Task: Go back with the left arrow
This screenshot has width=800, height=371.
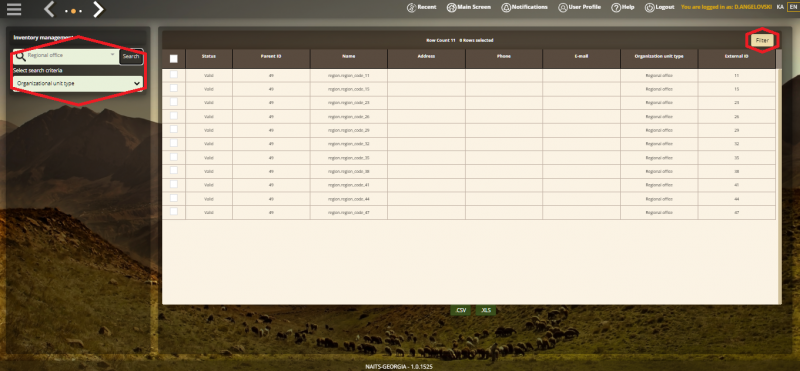Action: [49, 9]
